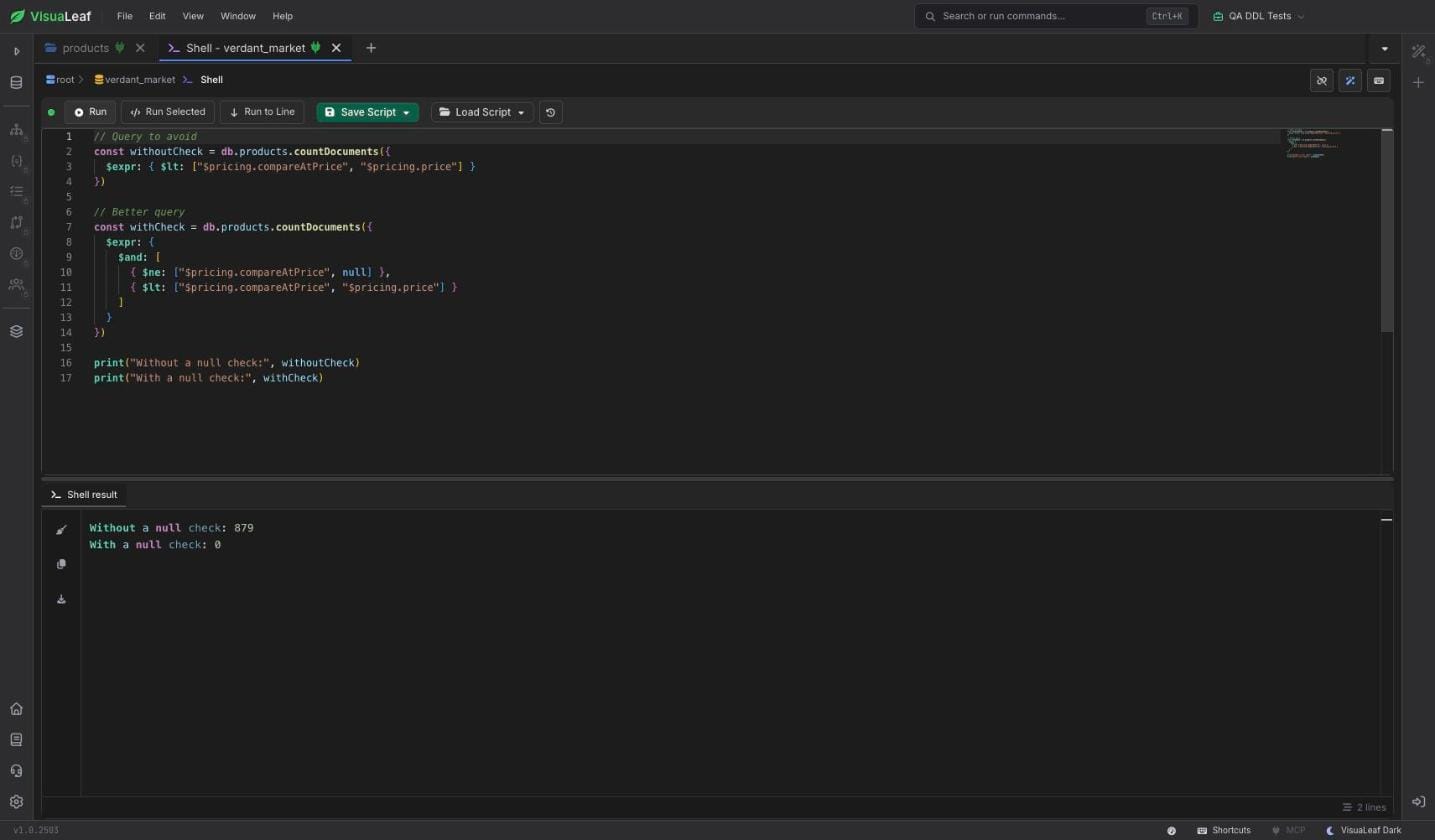Toggle the unlink icon in editor header
The width and height of the screenshot is (1435, 840).
click(1321, 81)
